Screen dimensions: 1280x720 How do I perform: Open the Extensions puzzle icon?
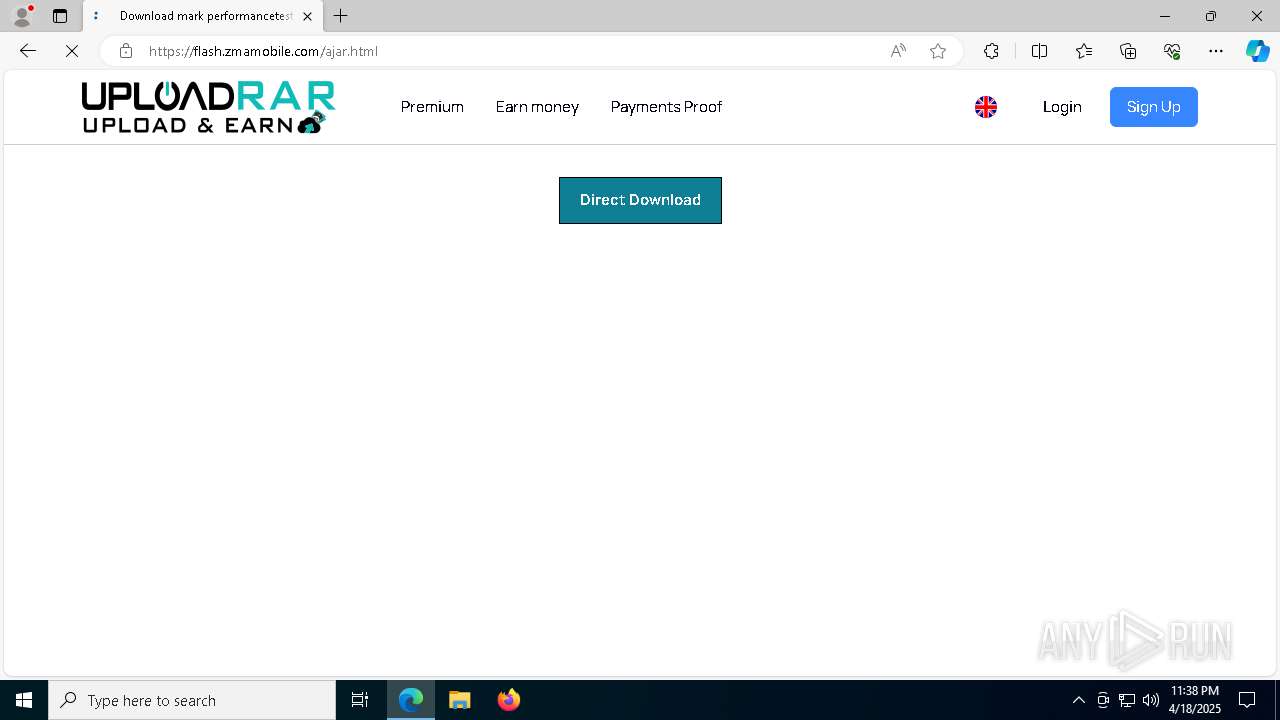point(991,51)
